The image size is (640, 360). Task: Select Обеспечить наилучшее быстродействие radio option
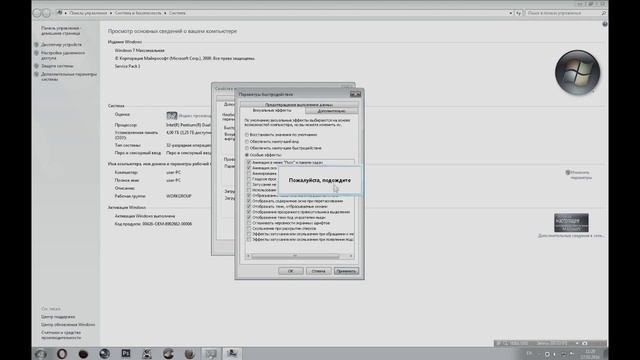247,148
